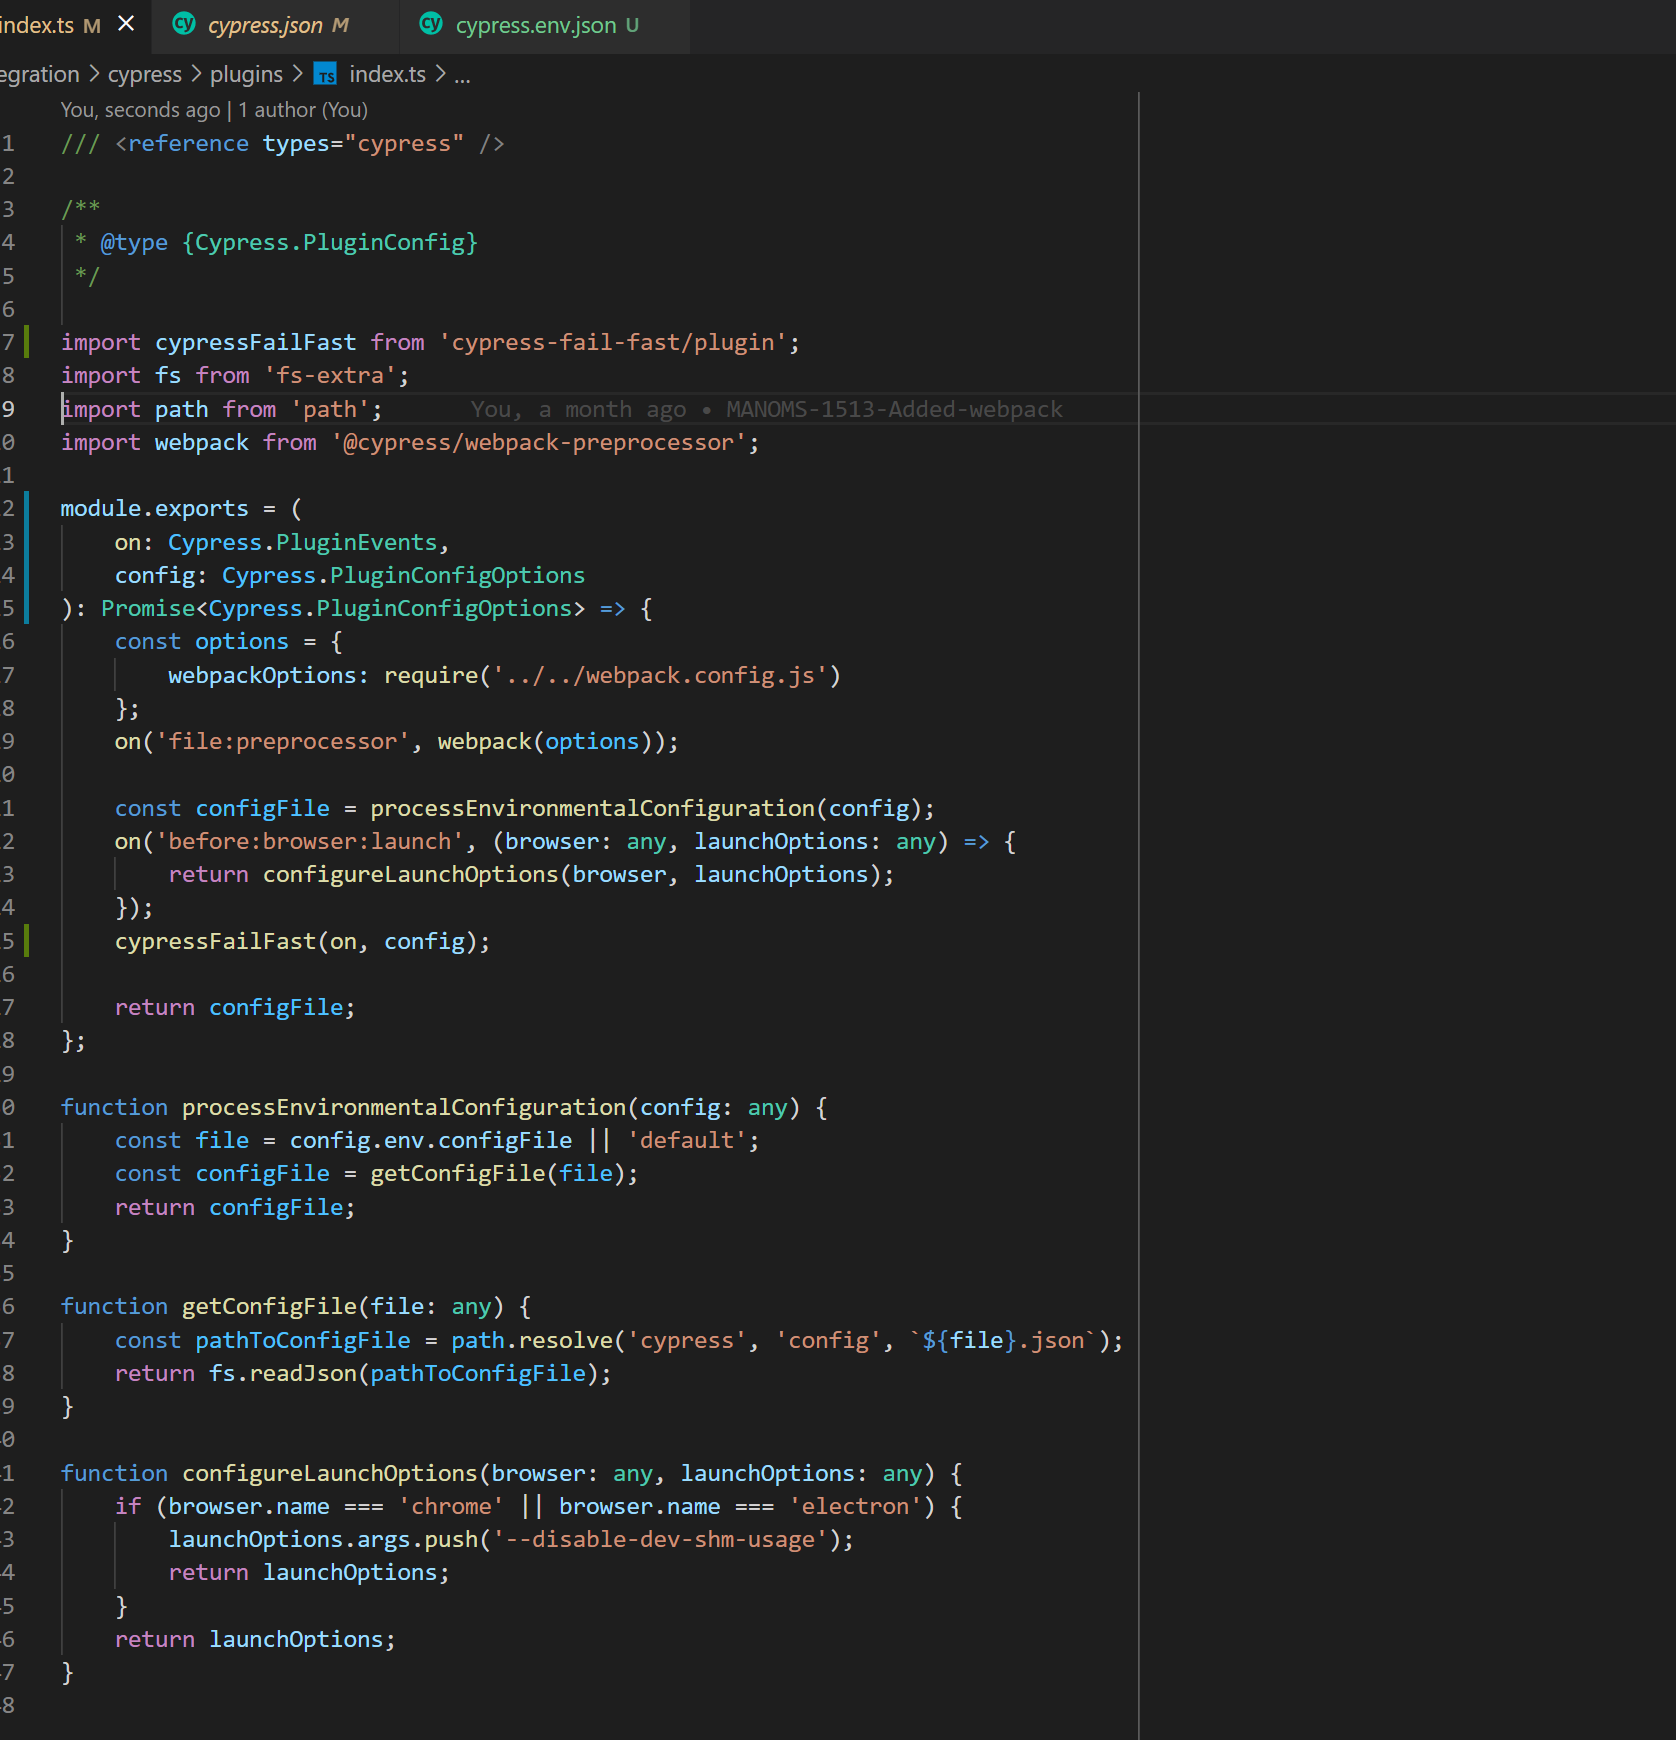Open the '1 author (You)' code lens

click(303, 110)
